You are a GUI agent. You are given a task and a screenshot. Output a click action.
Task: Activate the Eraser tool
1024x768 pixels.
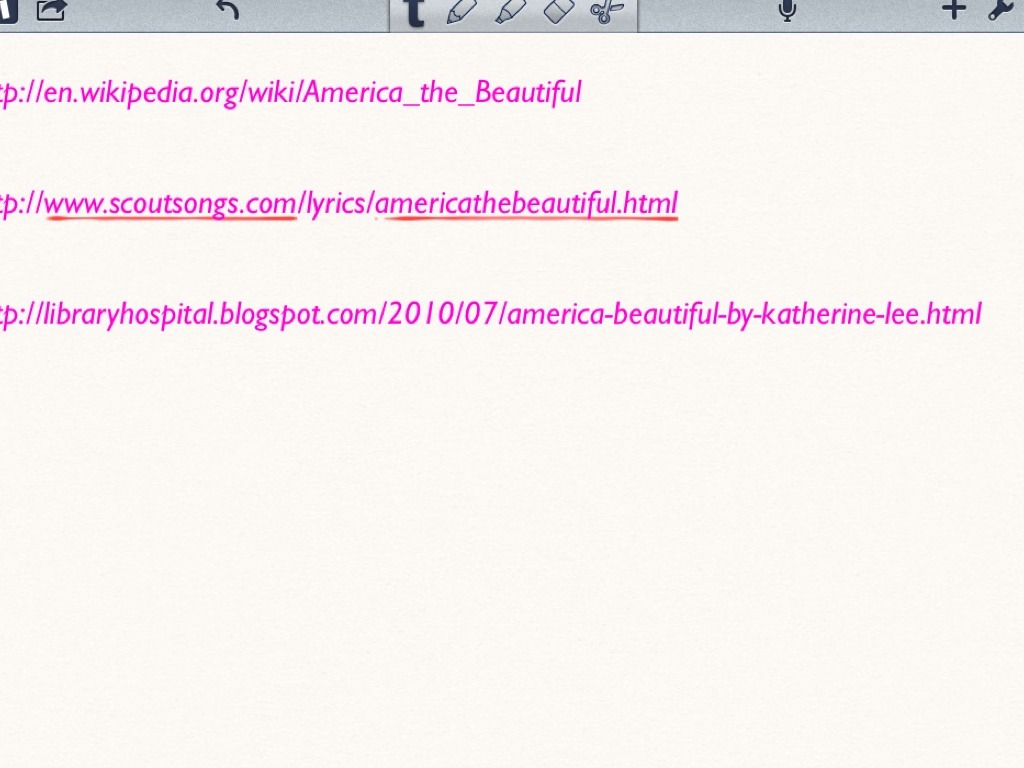[559, 12]
